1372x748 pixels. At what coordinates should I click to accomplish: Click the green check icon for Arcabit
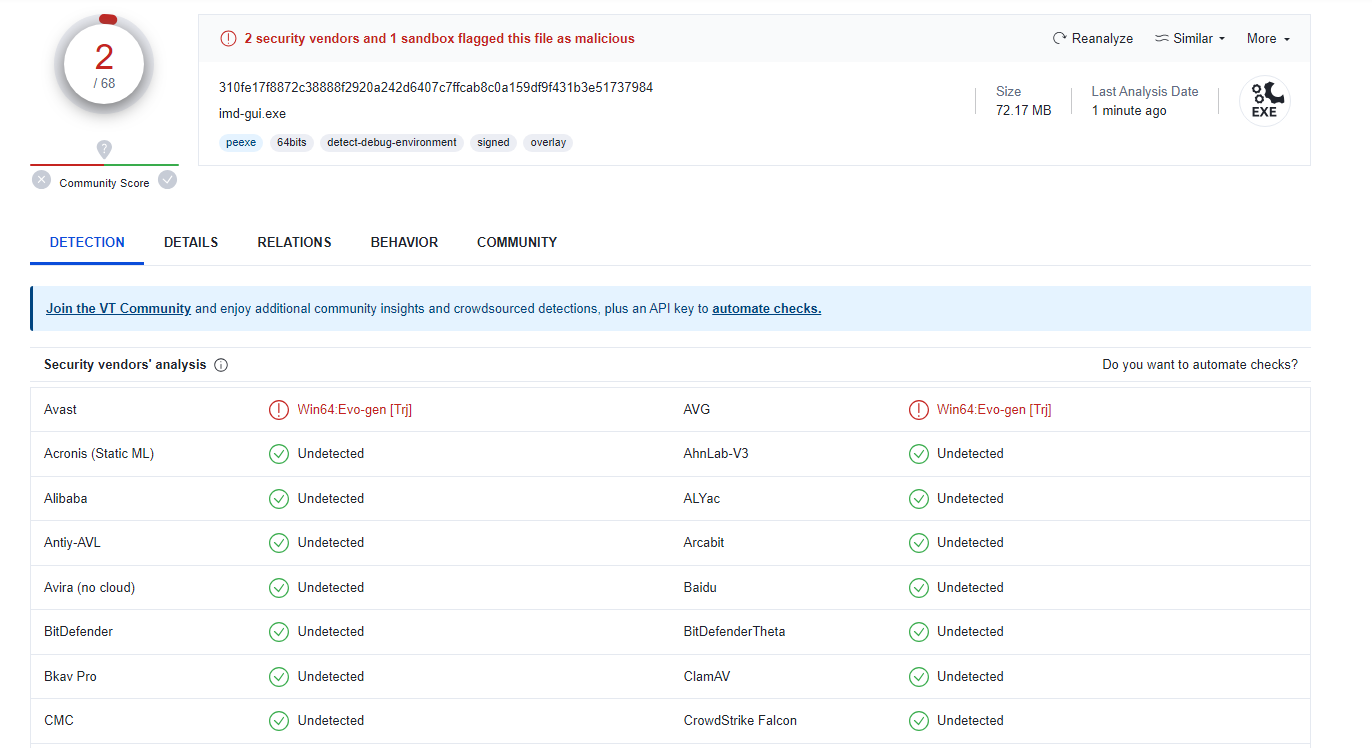pos(918,543)
